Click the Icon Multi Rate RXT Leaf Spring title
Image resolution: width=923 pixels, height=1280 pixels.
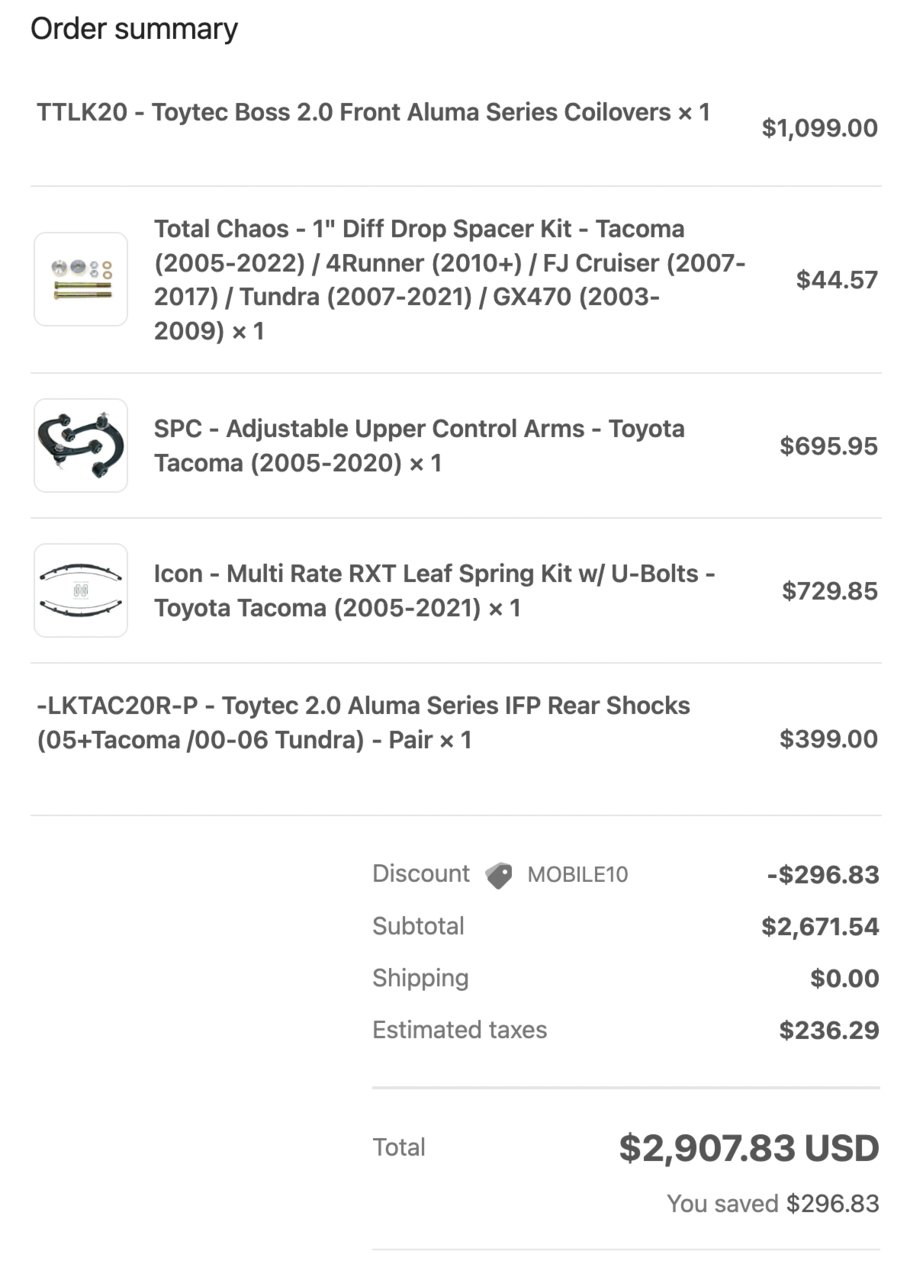[x=435, y=591]
